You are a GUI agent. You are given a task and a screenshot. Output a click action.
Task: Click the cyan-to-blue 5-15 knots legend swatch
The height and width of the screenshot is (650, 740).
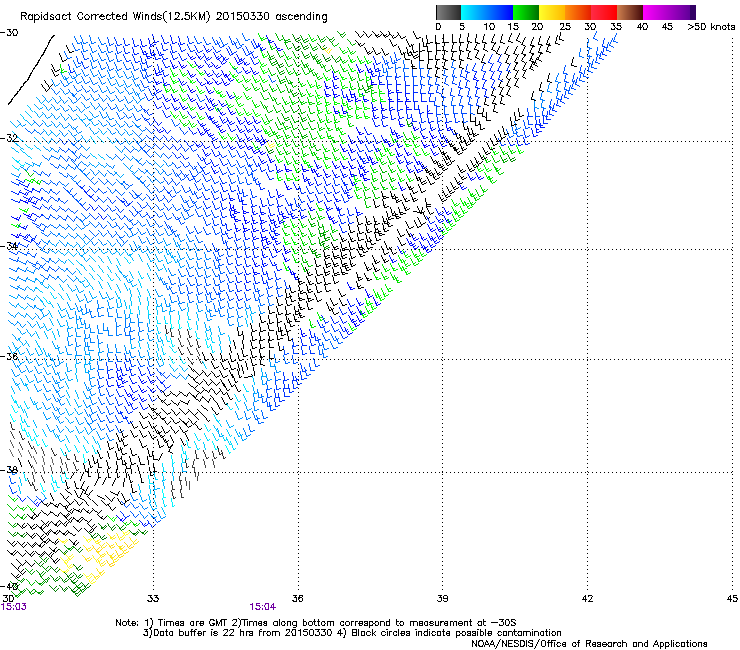tap(487, 12)
